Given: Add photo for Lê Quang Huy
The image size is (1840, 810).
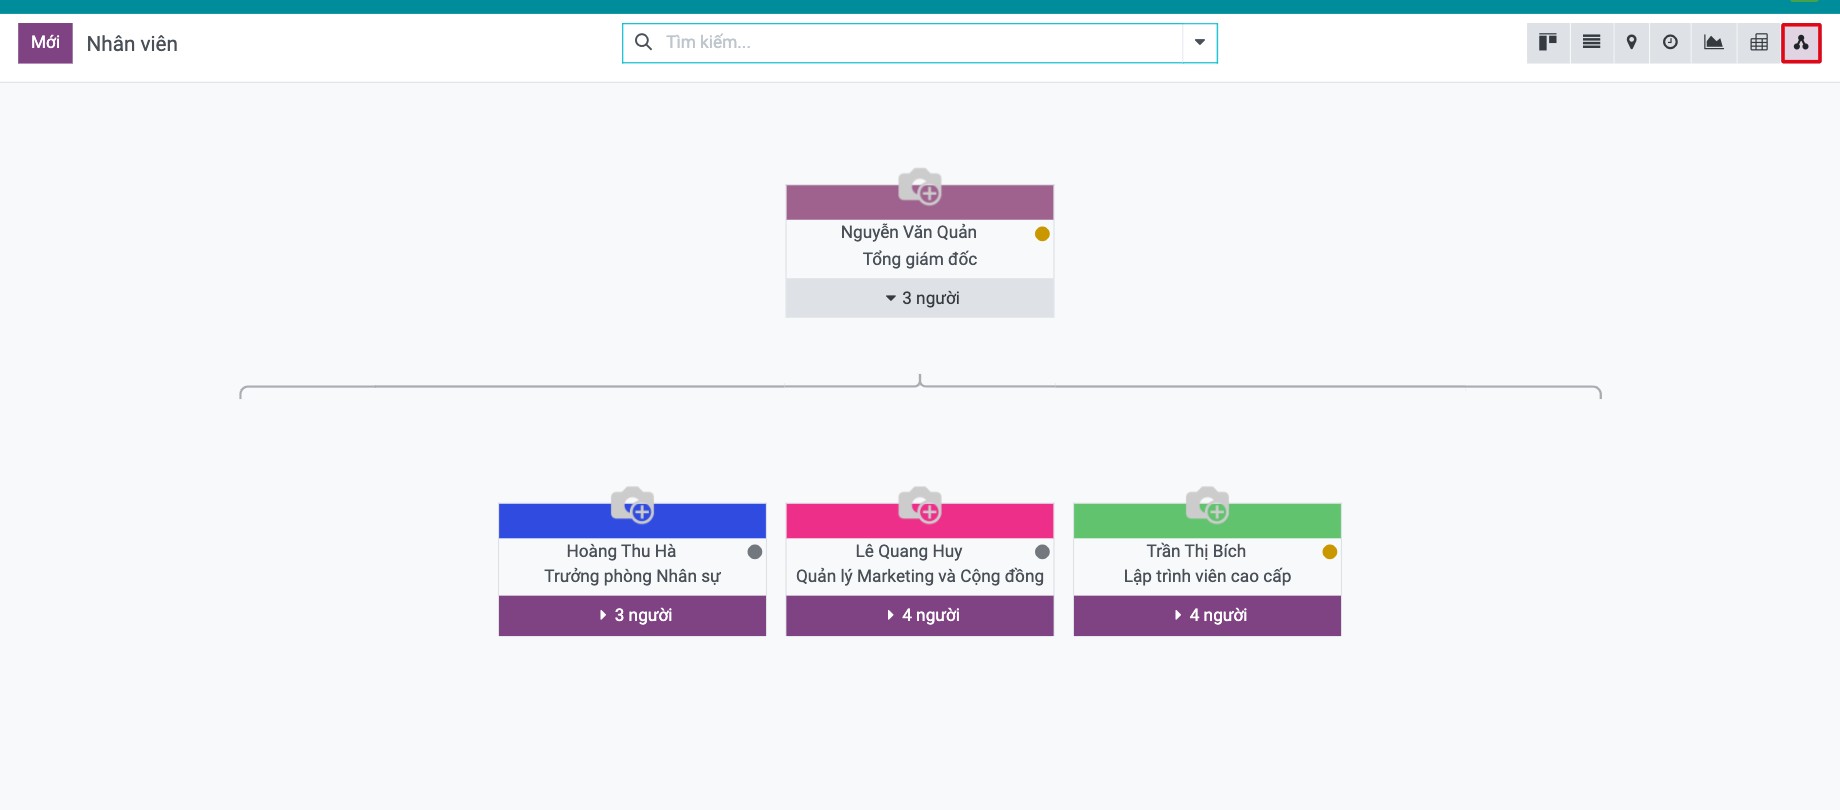Looking at the screenshot, I should pyautogui.click(x=920, y=505).
